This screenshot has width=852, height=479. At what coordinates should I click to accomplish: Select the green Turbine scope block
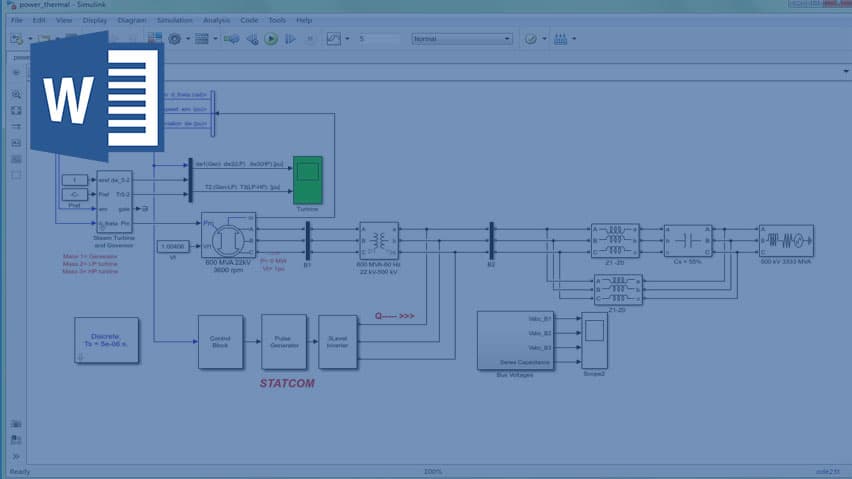click(x=308, y=180)
